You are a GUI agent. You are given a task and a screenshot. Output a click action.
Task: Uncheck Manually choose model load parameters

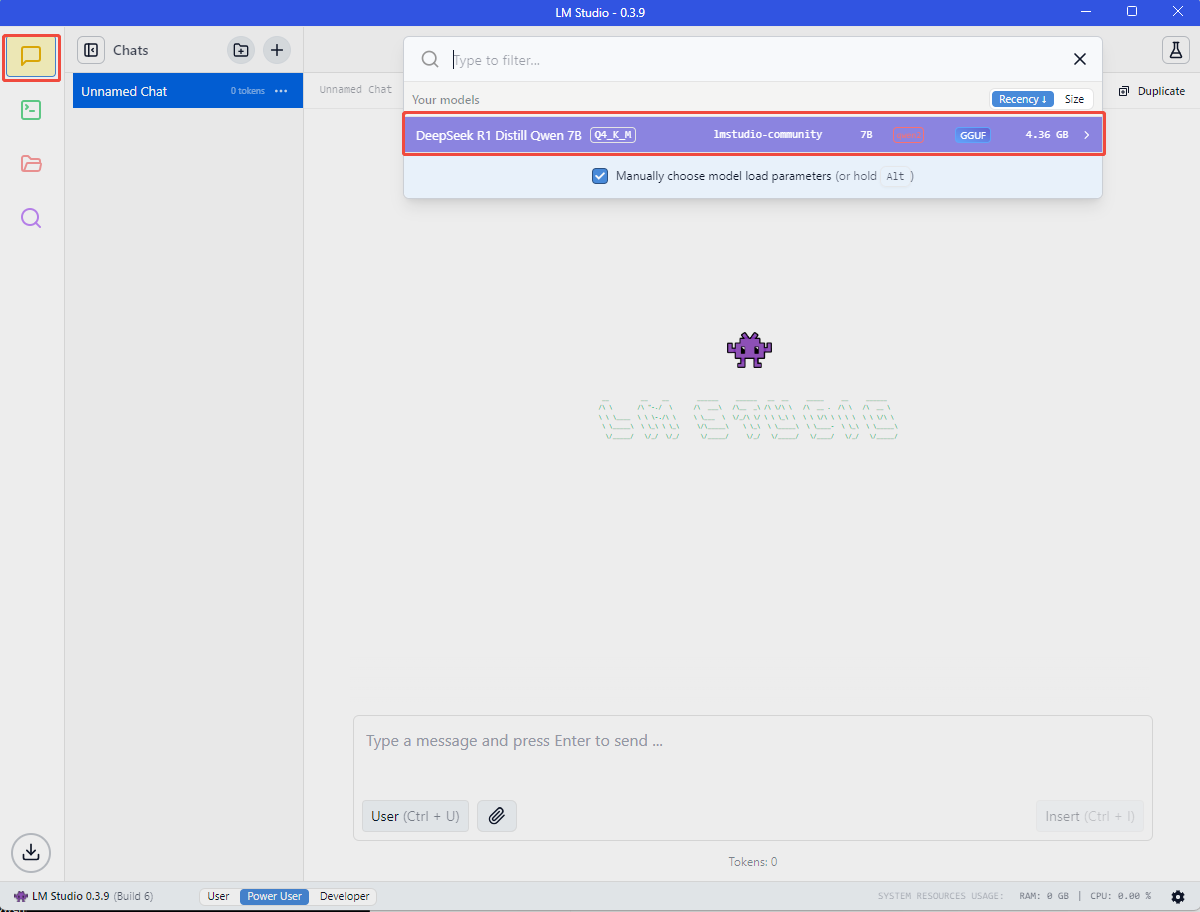coord(600,176)
